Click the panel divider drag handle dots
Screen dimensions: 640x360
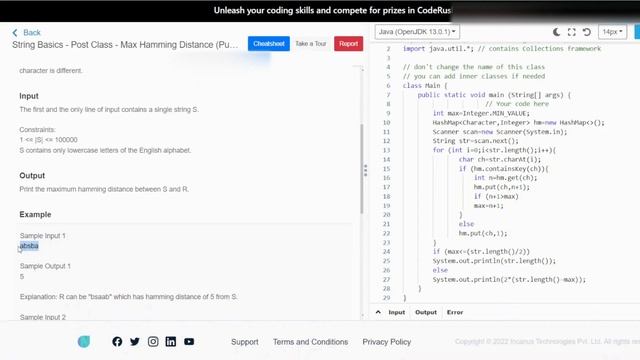pyautogui.click(x=365, y=170)
